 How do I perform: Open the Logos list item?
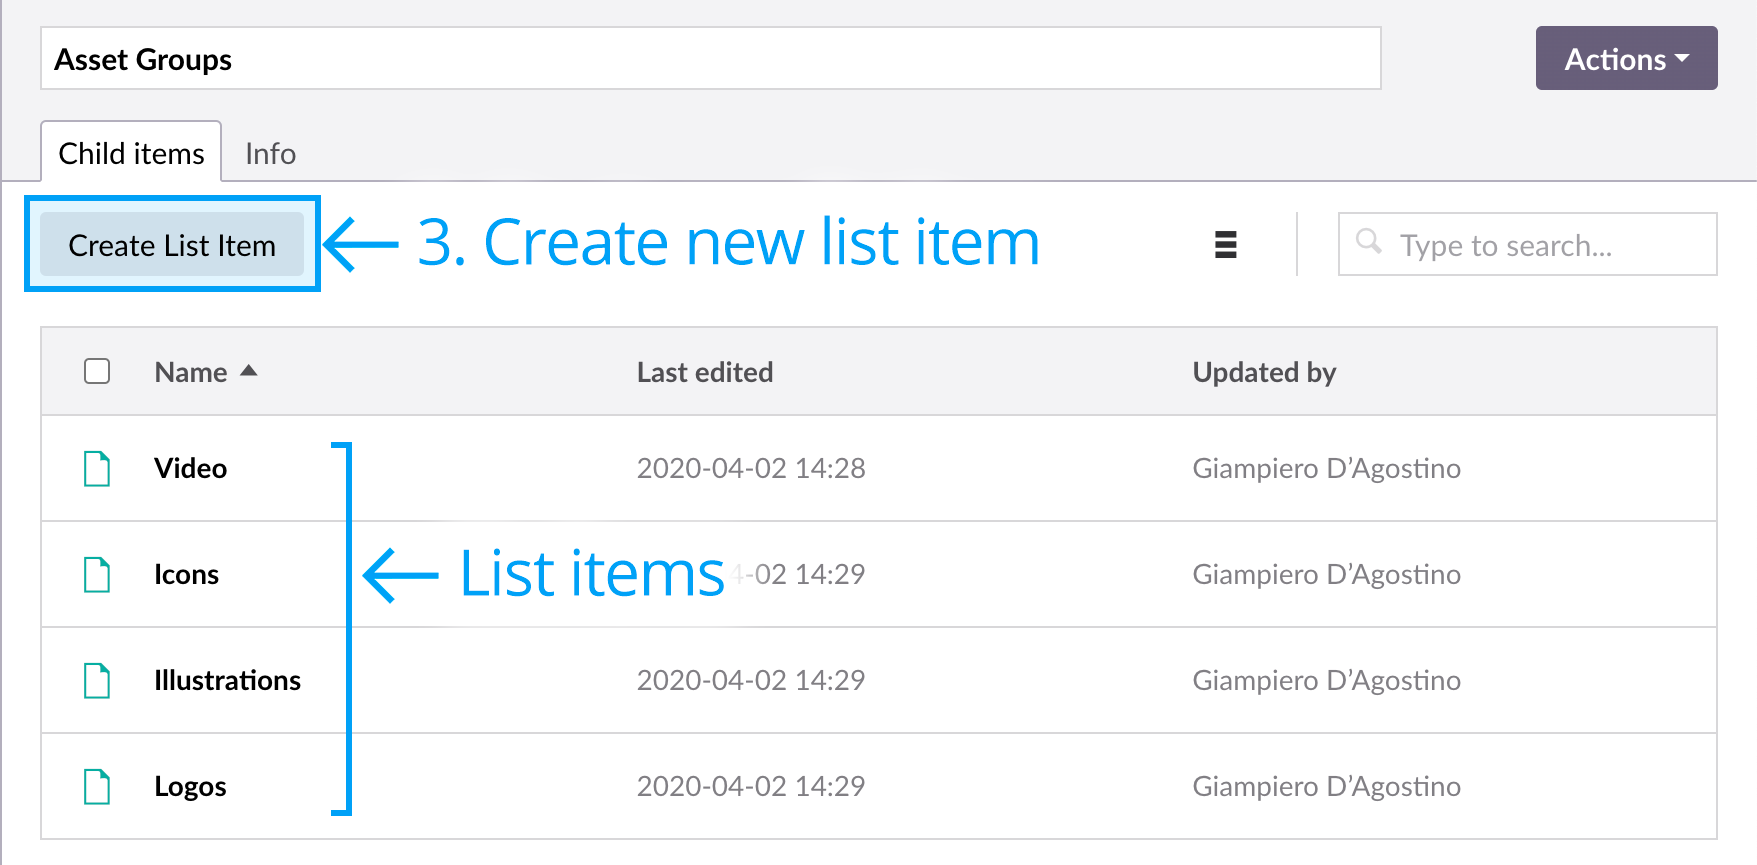pyautogui.click(x=190, y=787)
